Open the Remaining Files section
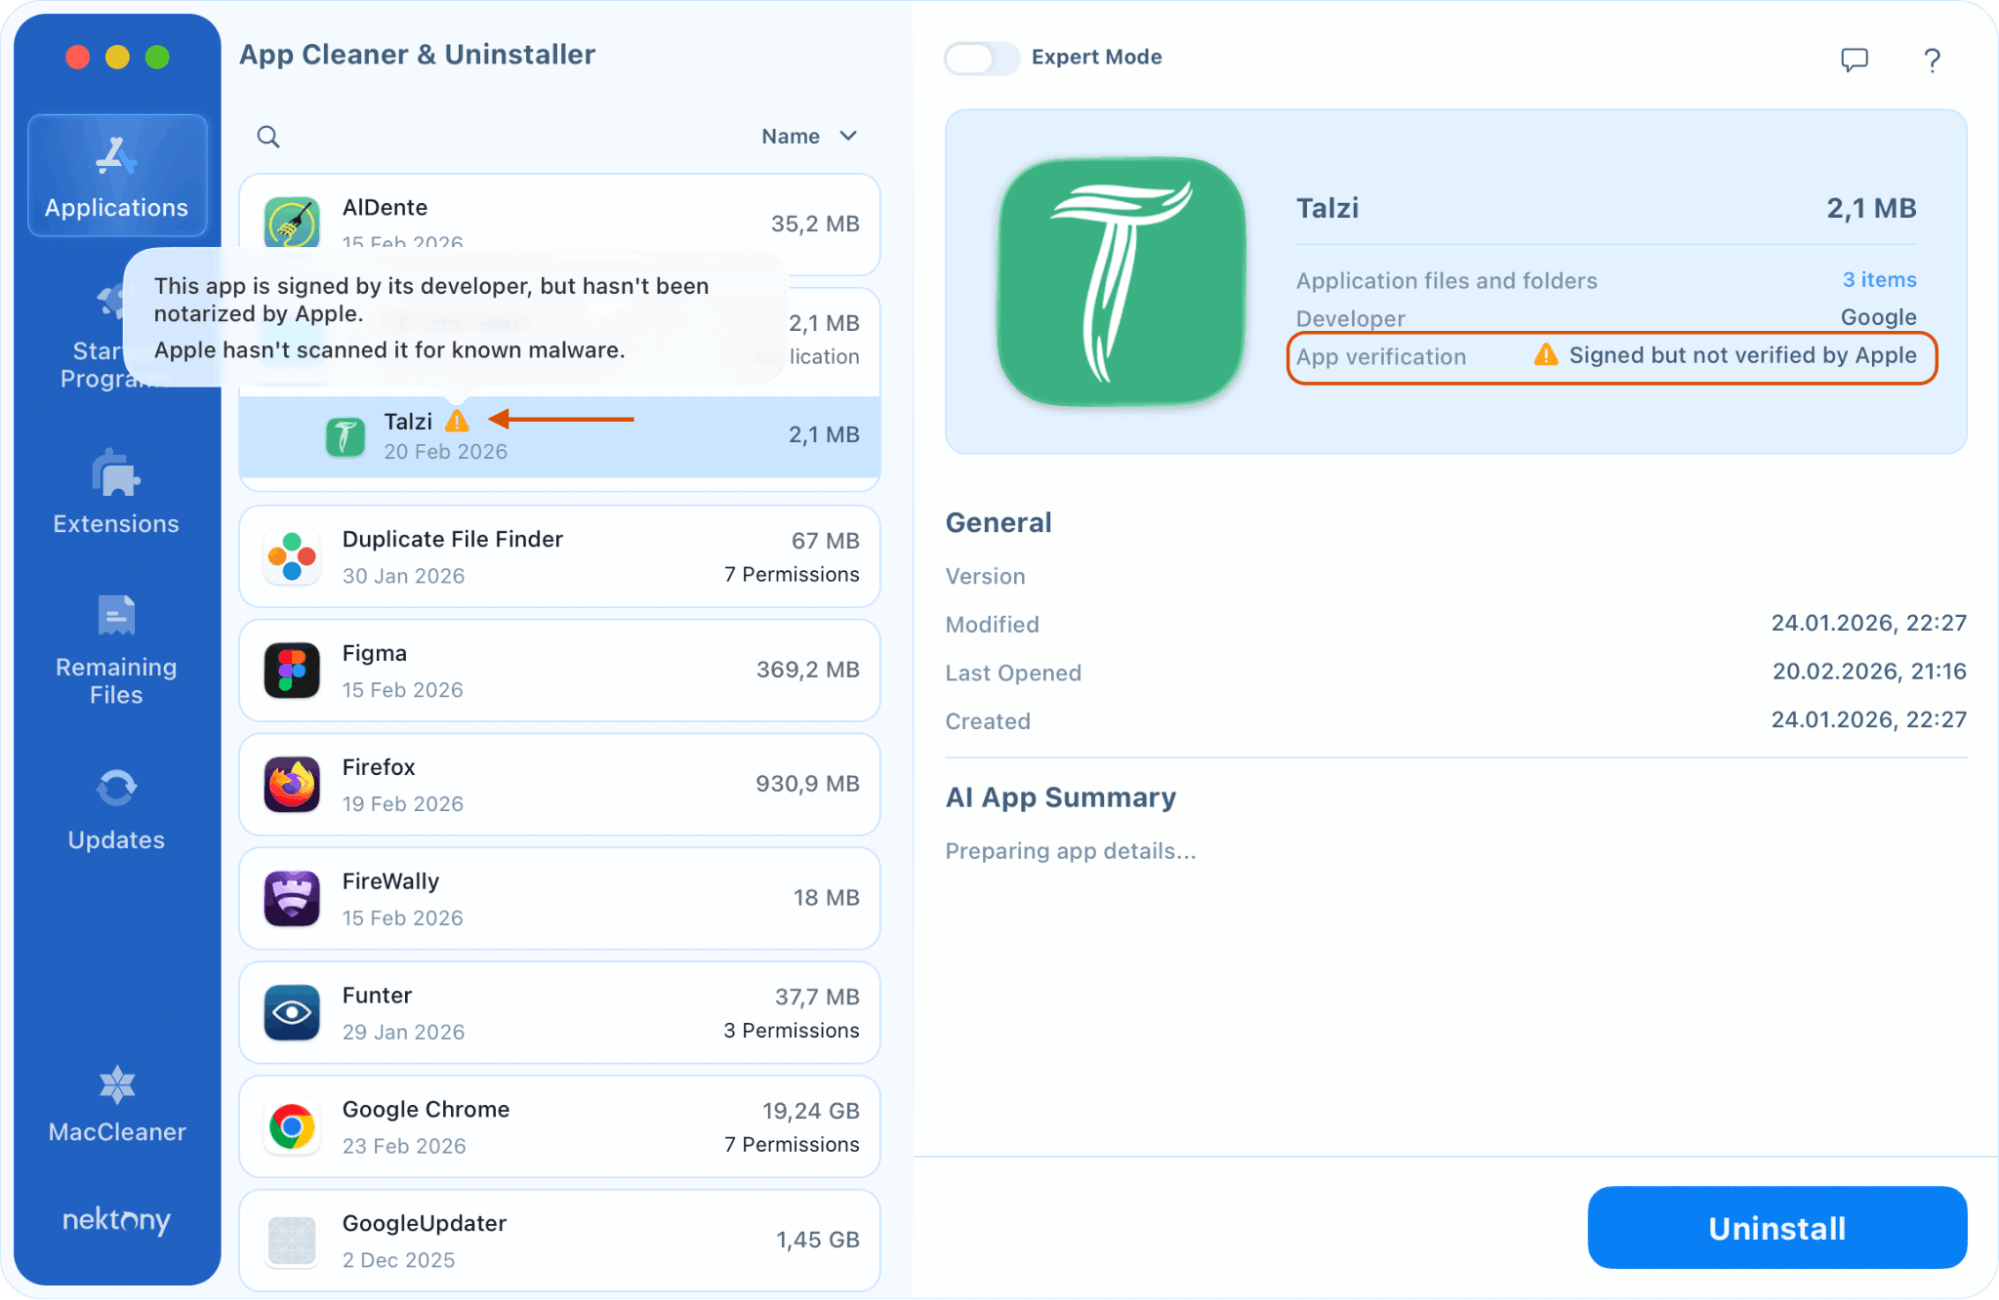Viewport: 1999px width, 1300px height. point(115,650)
